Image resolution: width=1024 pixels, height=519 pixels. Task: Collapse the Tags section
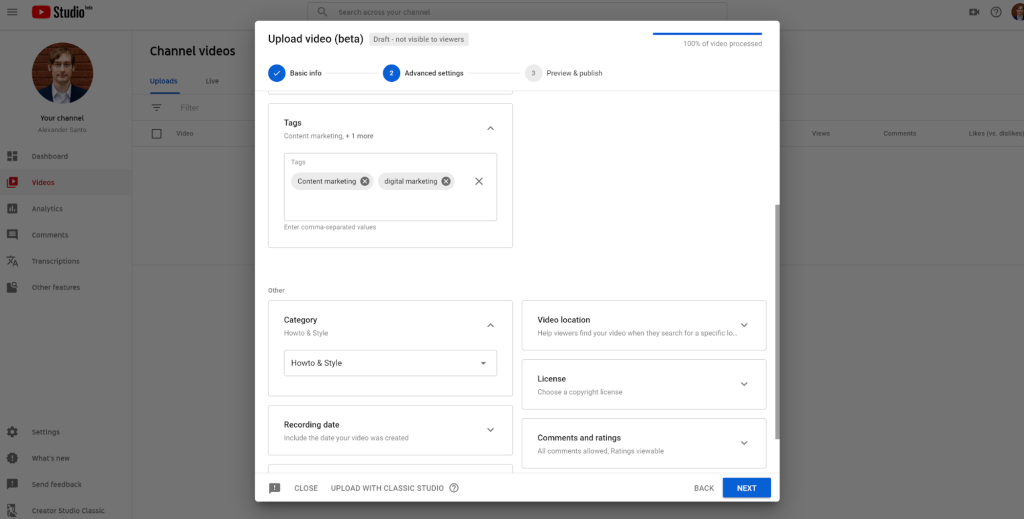point(490,128)
